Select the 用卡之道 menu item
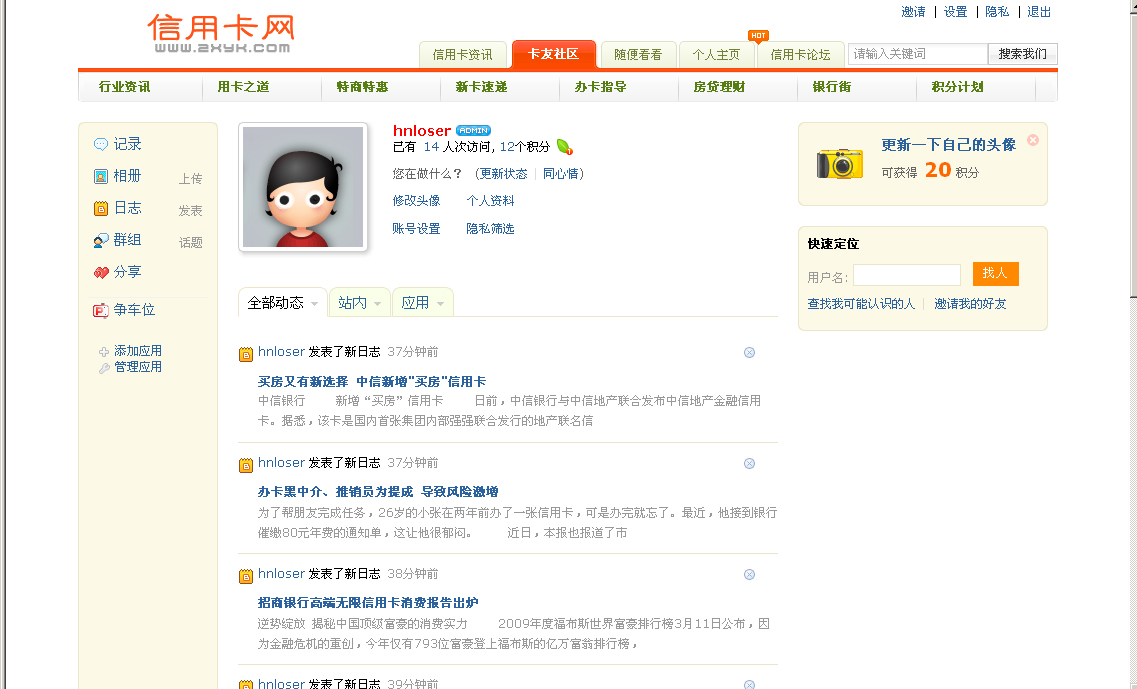 point(244,87)
